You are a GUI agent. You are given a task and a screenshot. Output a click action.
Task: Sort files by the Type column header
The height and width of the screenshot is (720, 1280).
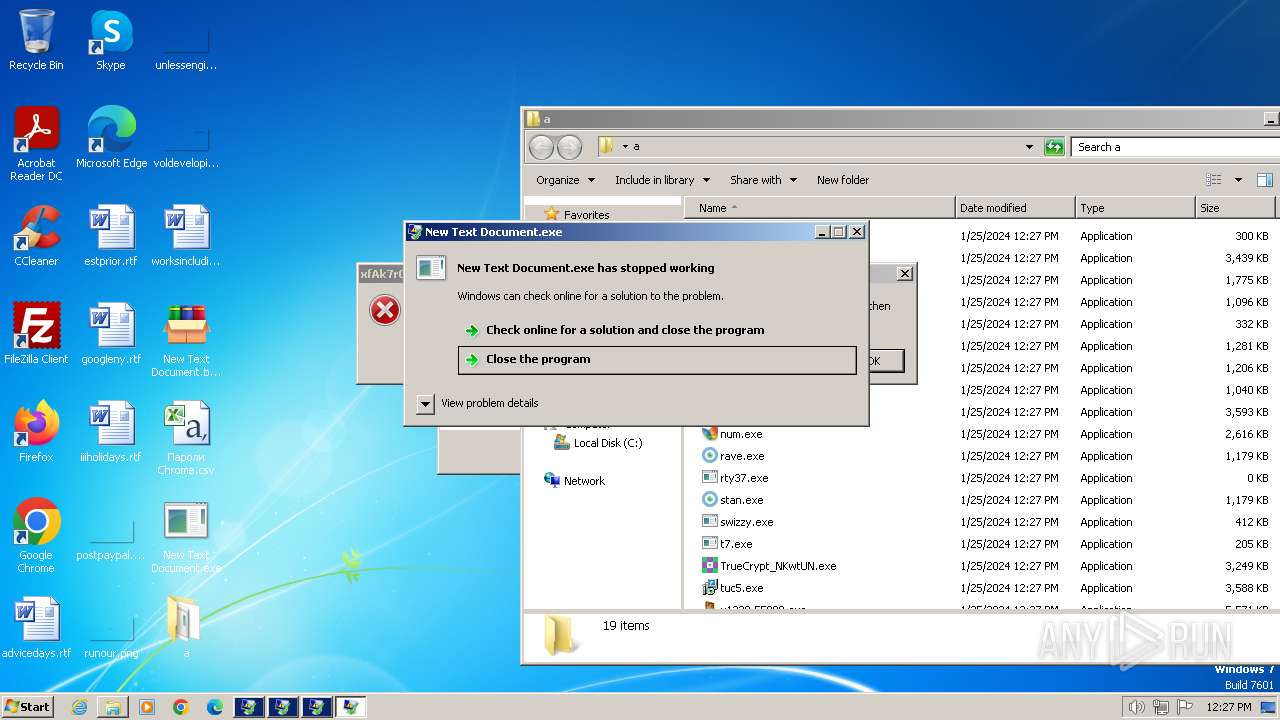(x=1136, y=208)
